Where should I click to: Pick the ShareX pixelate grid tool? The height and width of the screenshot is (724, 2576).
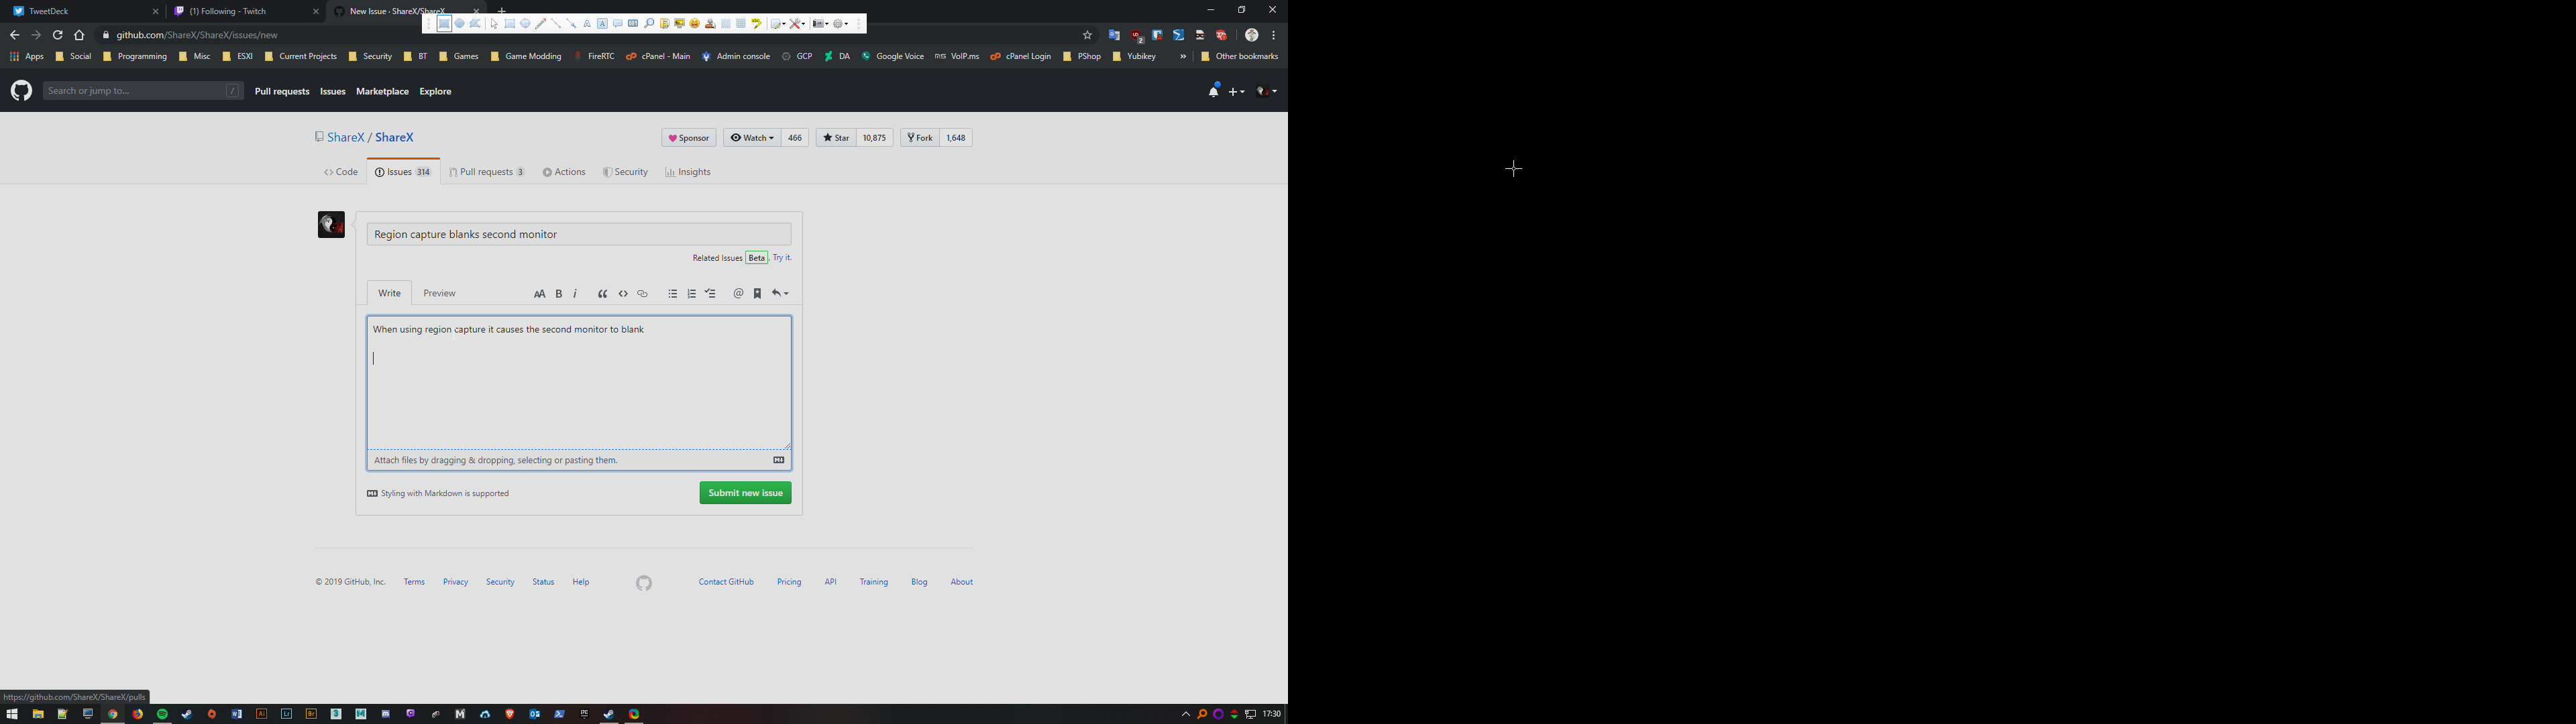[741, 24]
